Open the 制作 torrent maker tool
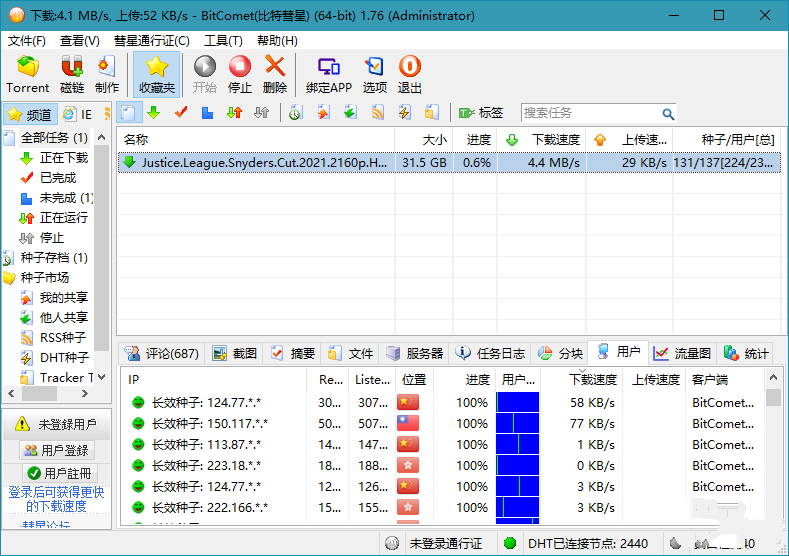 107,75
